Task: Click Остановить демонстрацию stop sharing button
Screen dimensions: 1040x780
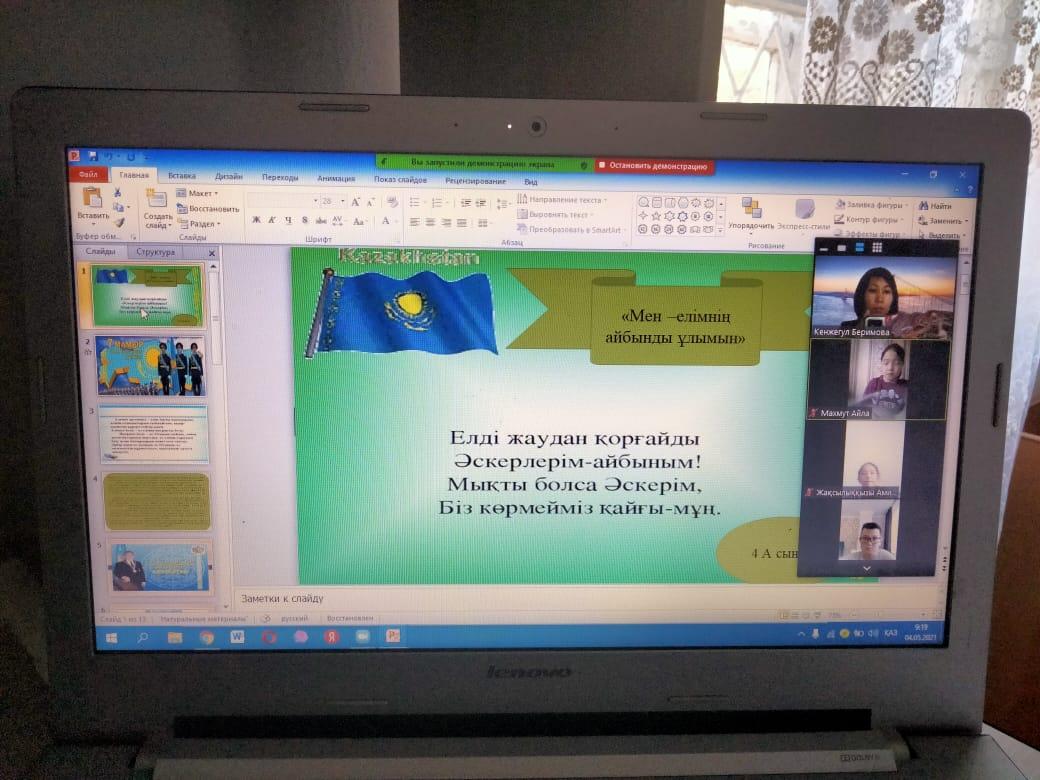Action: 654,166
